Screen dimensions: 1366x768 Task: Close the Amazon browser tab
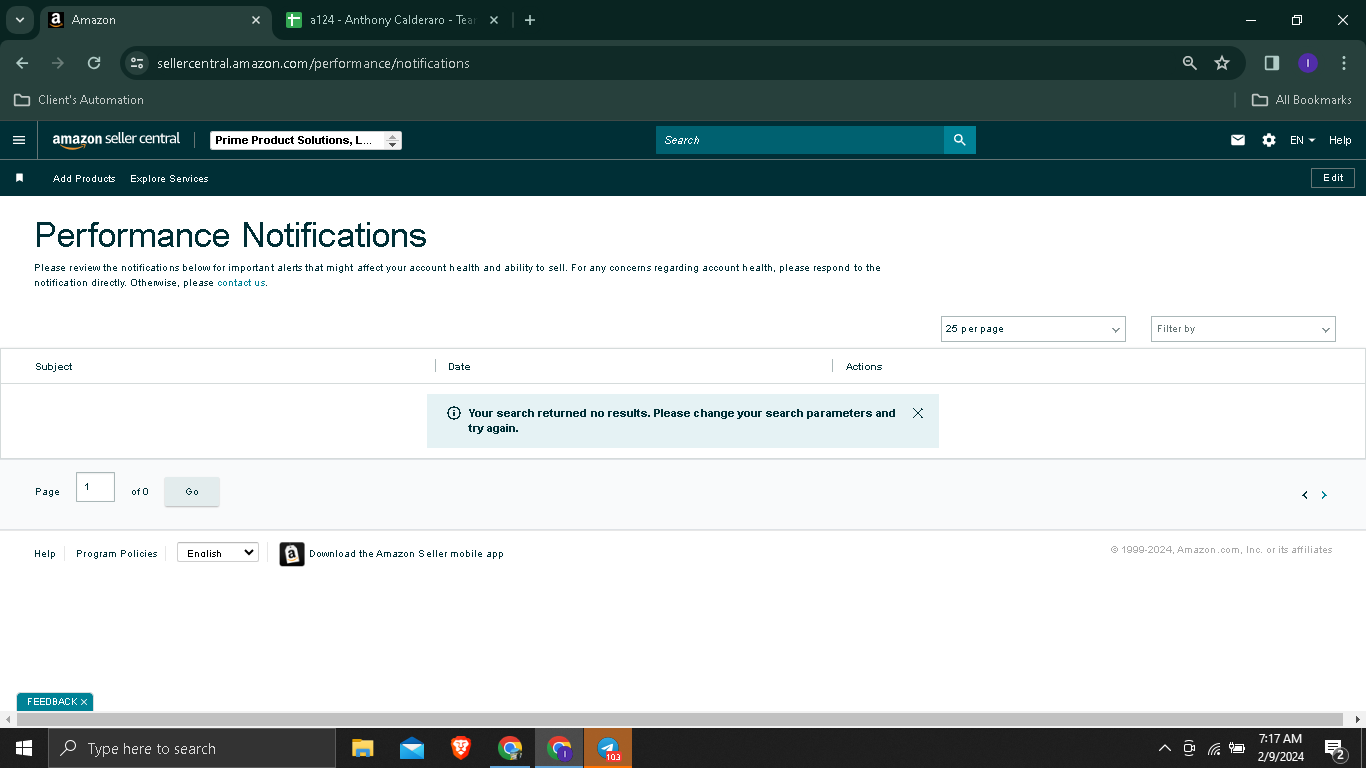256,20
